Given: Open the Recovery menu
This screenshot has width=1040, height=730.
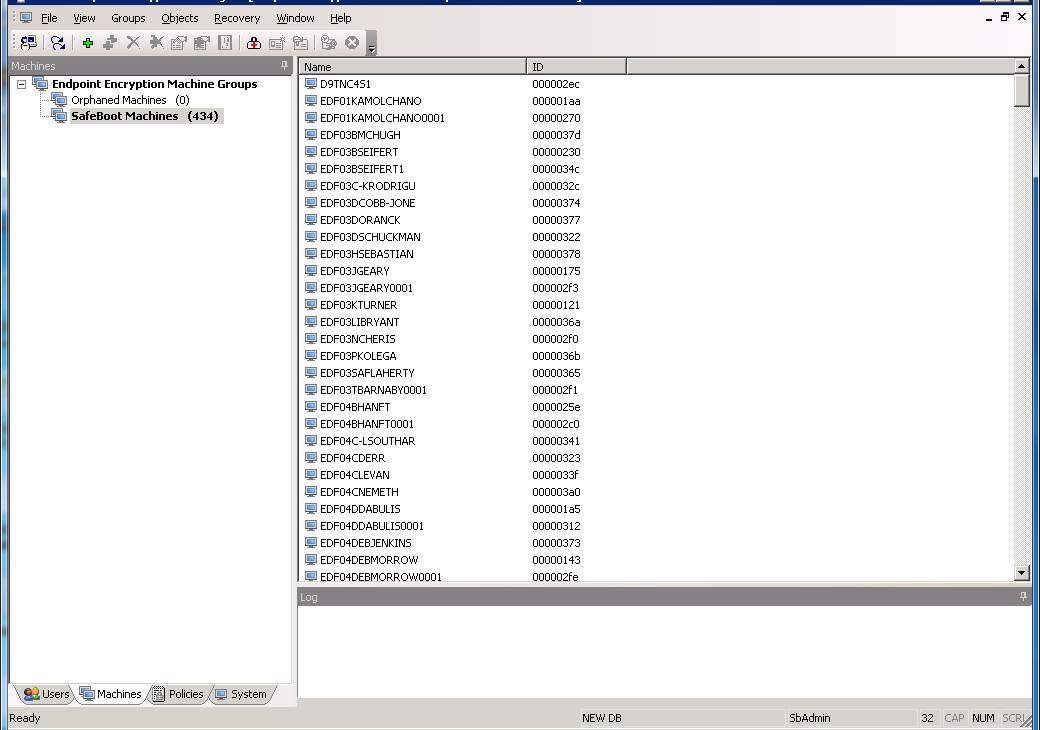Looking at the screenshot, I should click(x=237, y=18).
